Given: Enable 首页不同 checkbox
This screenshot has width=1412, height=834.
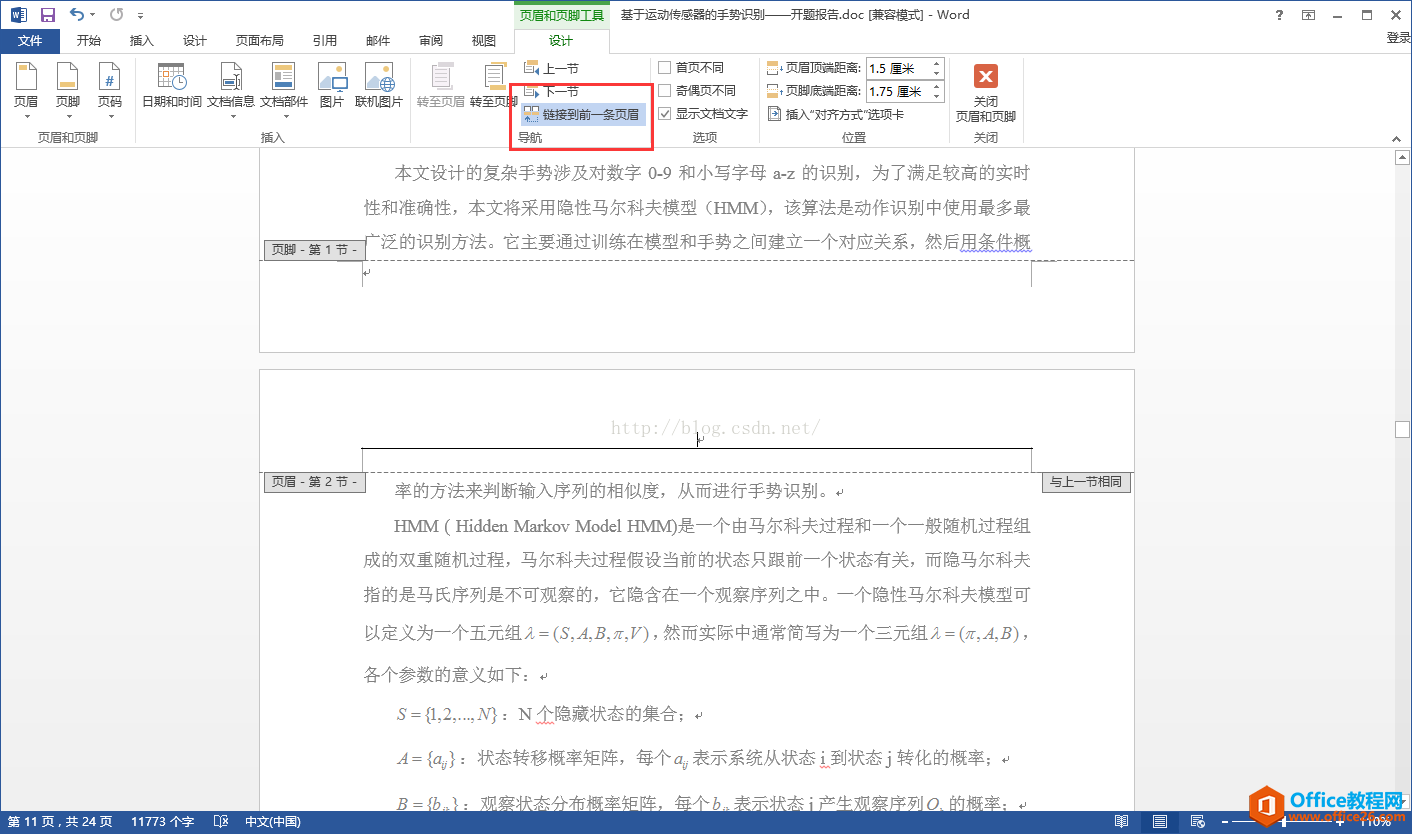Looking at the screenshot, I should (664, 68).
